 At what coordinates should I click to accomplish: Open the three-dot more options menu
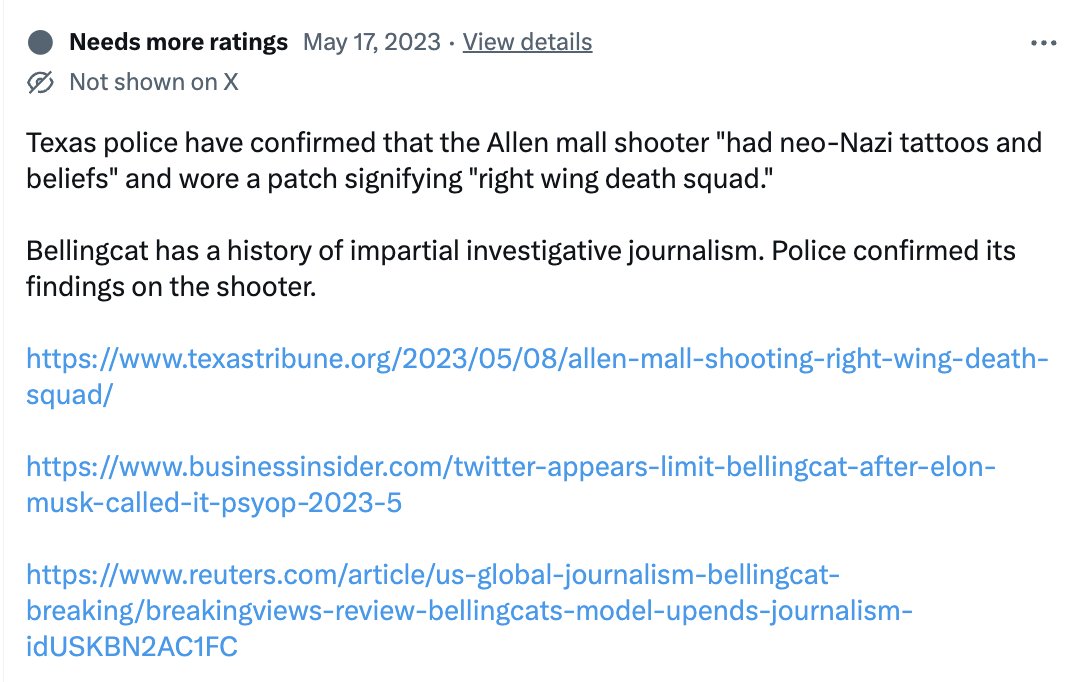[1043, 43]
